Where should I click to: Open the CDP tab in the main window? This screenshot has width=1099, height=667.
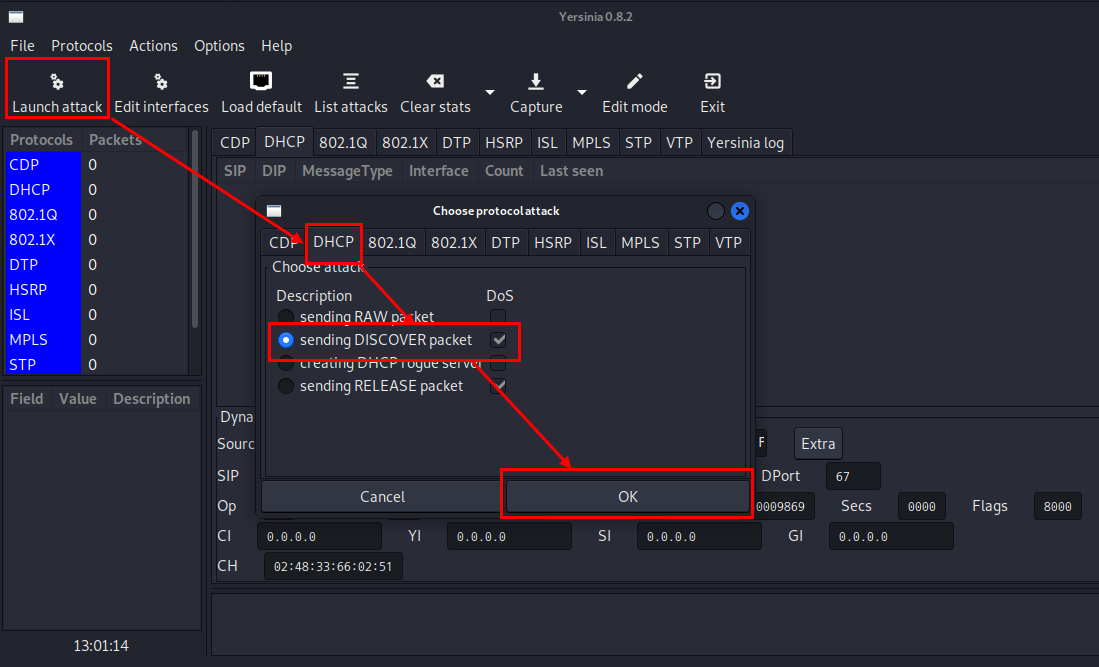235,142
